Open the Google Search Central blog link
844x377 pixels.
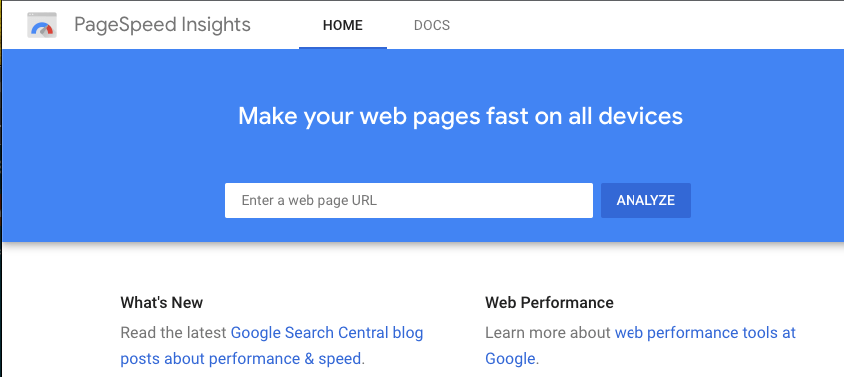point(327,333)
